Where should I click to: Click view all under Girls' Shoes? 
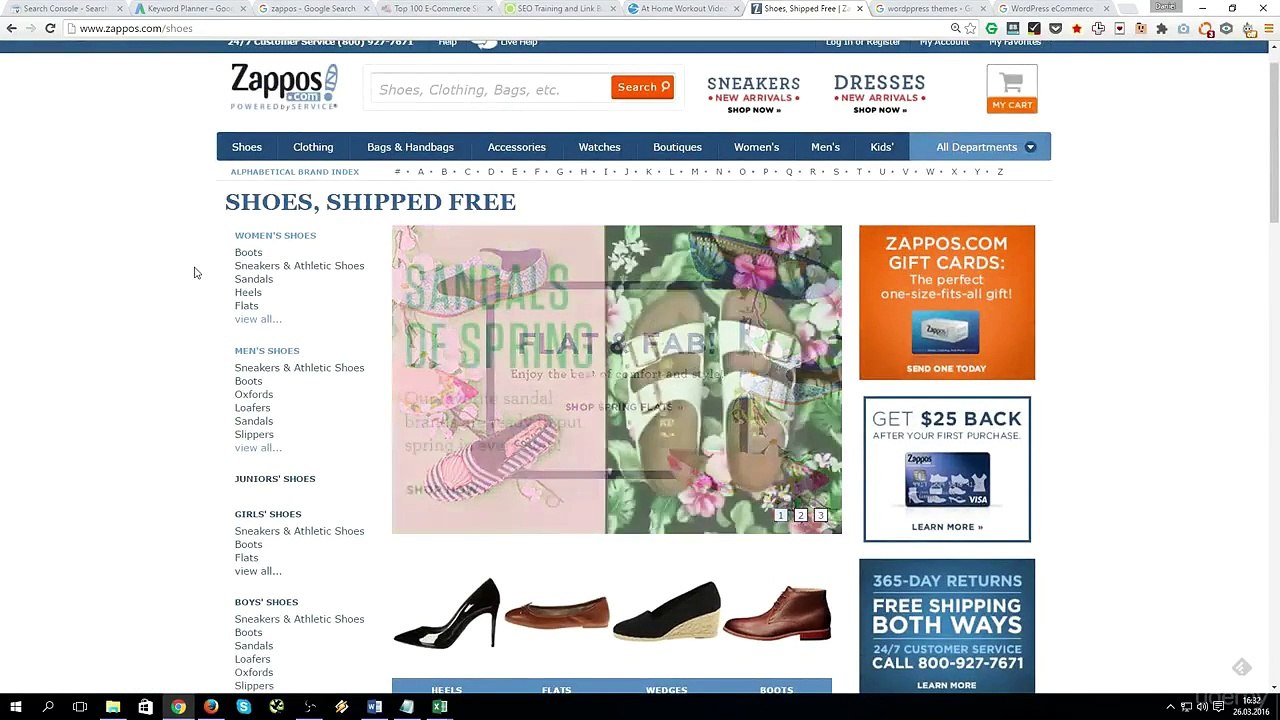pos(258,571)
